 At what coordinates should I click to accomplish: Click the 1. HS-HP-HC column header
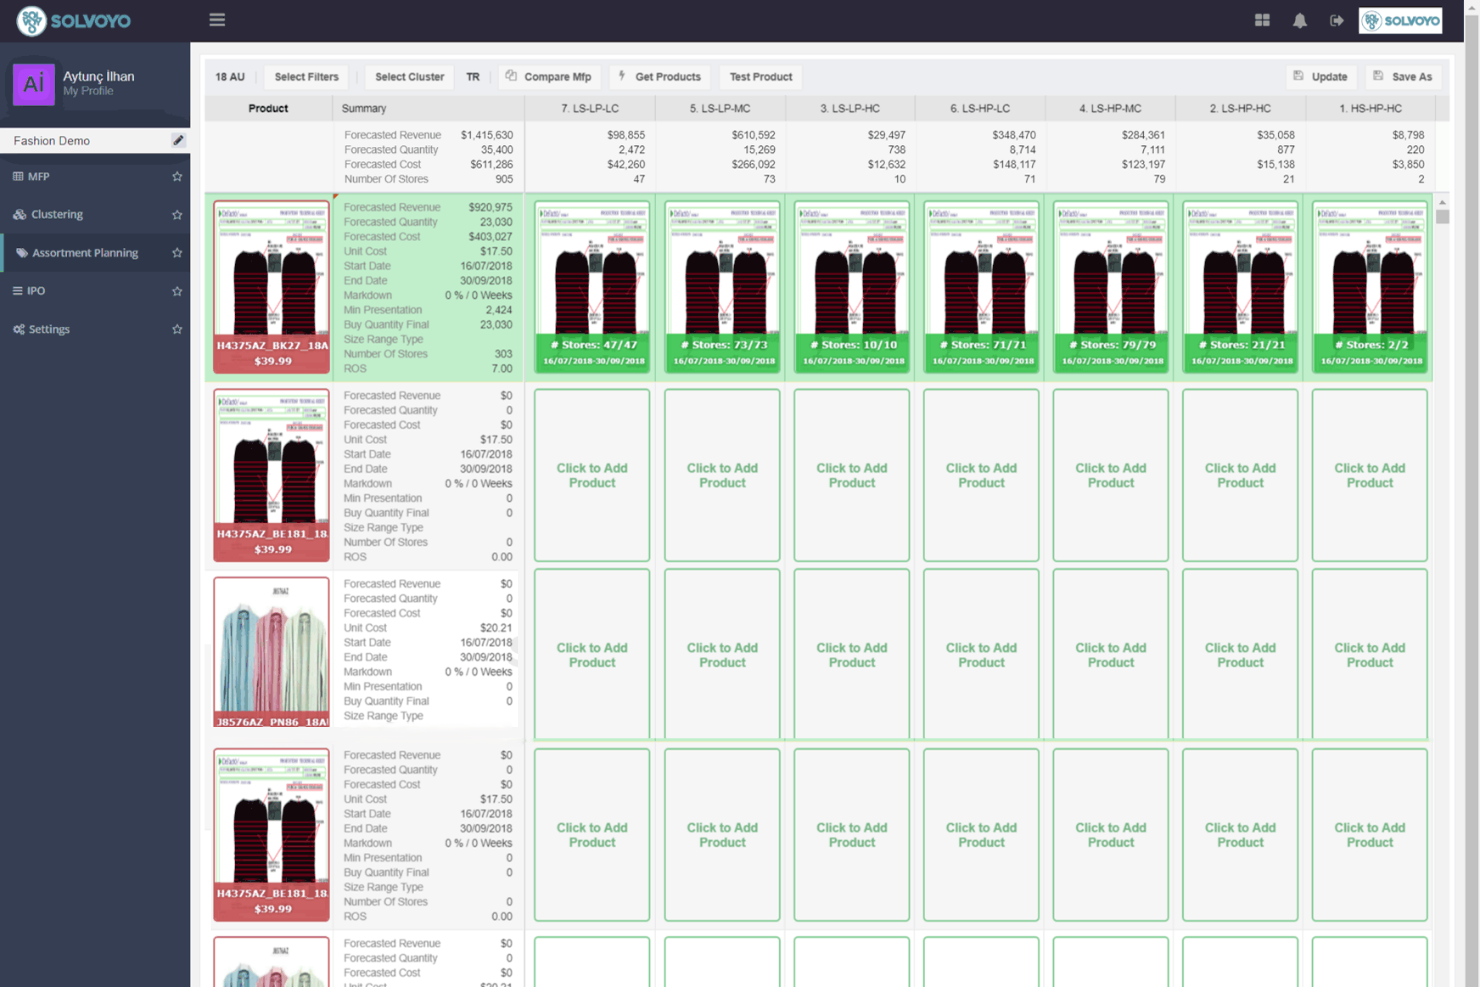(1370, 108)
